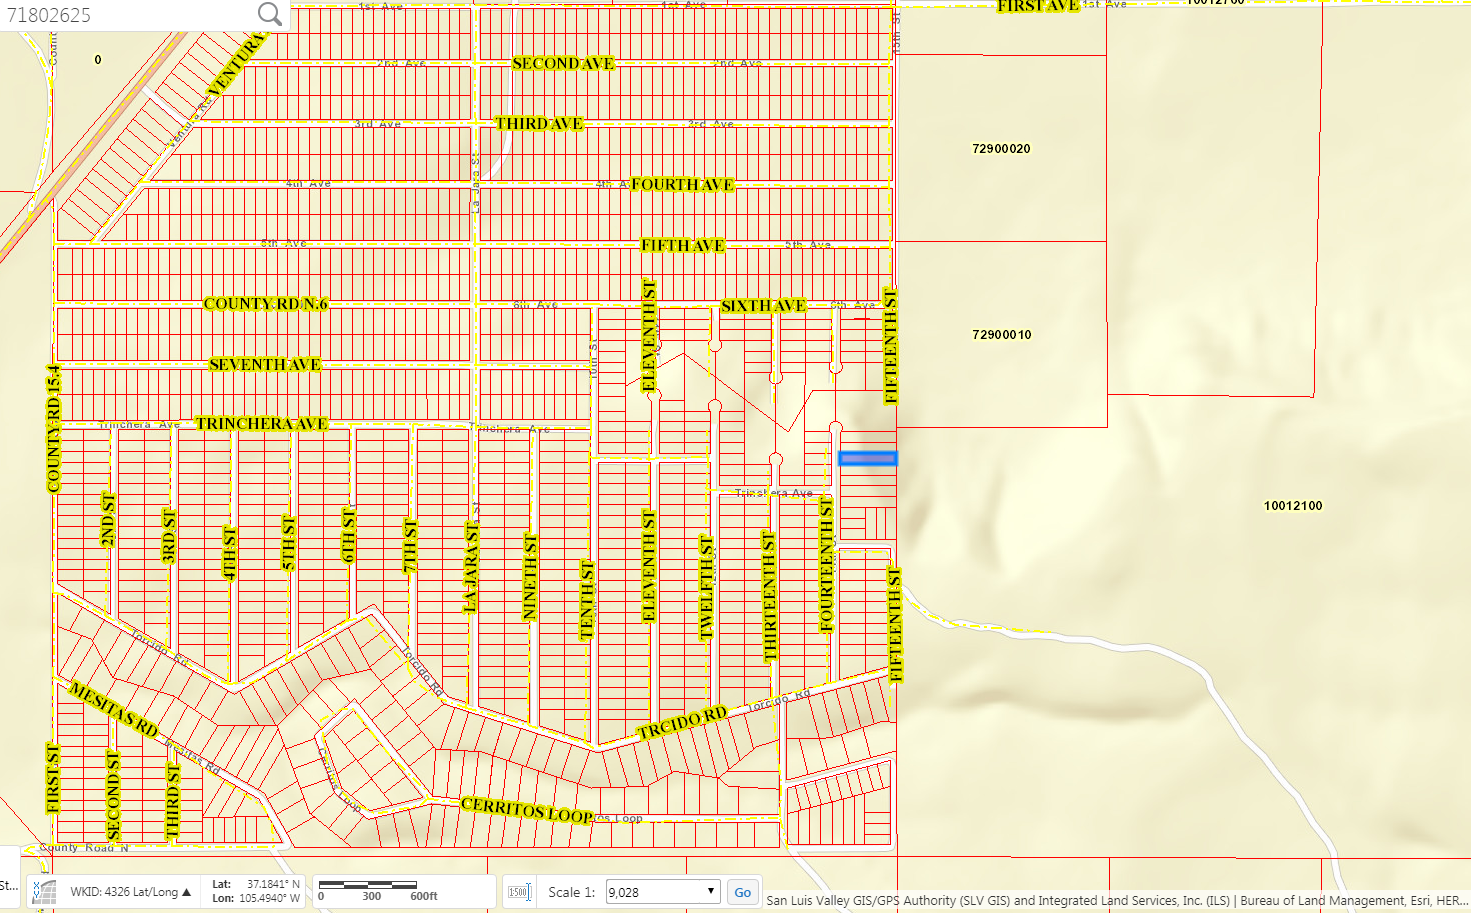This screenshot has width=1471, height=913.
Task: Click the magnifying glass search icon
Action: [270, 14]
